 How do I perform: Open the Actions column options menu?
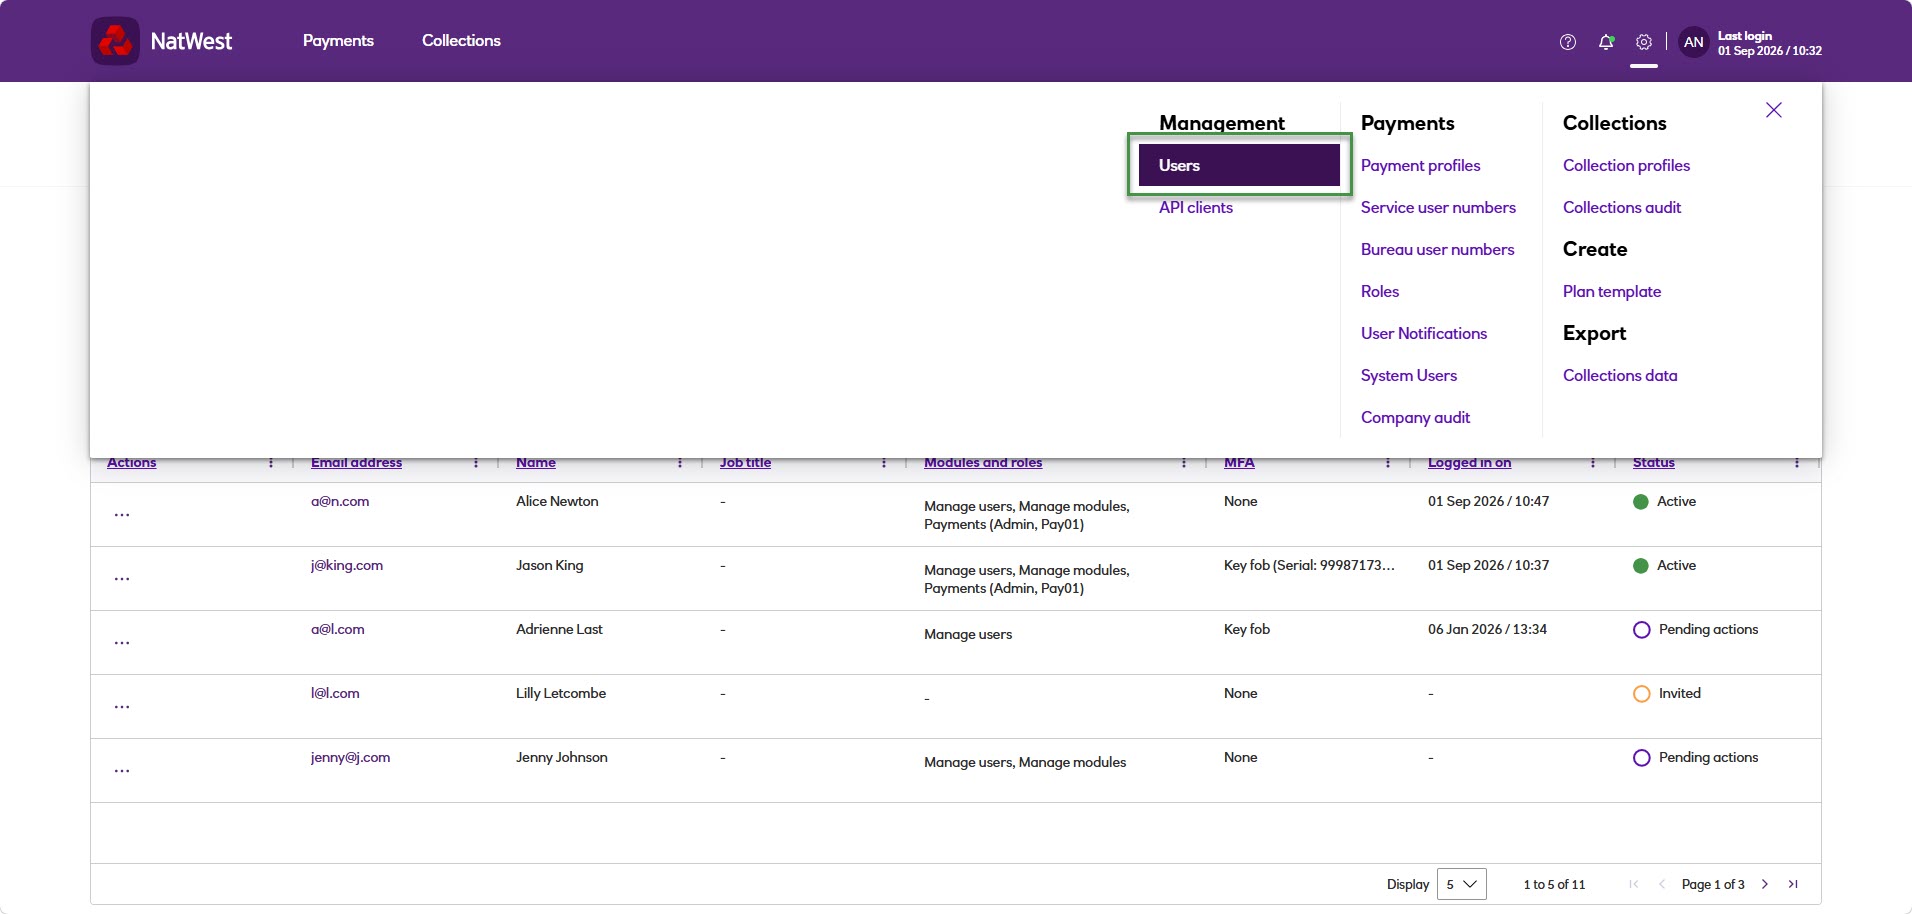pyautogui.click(x=271, y=463)
